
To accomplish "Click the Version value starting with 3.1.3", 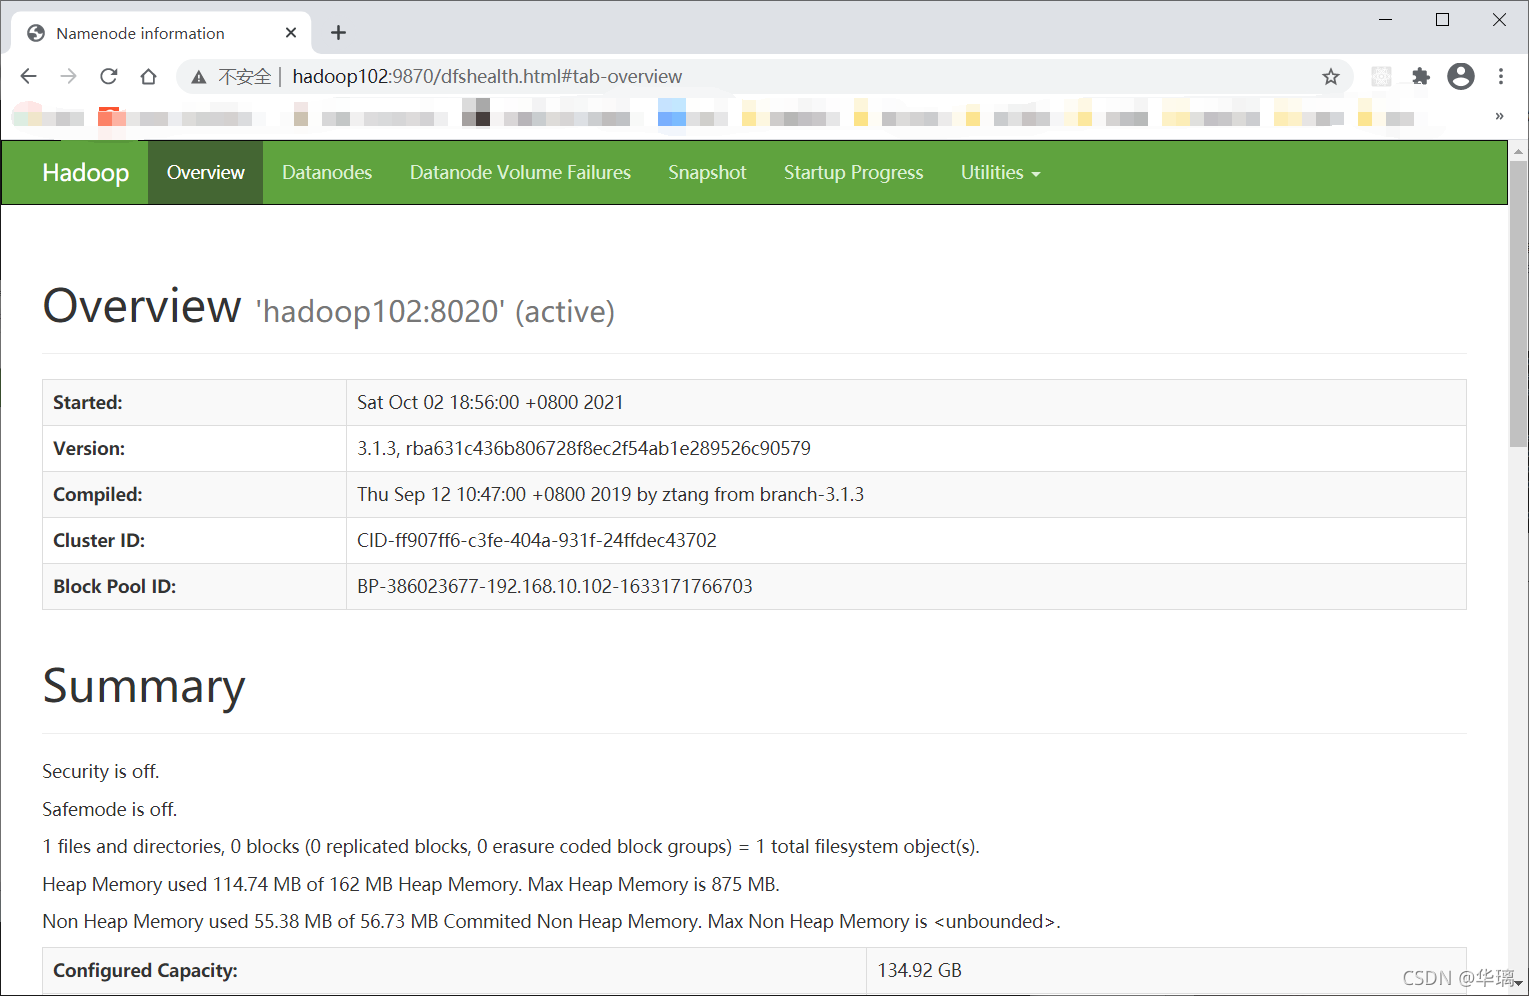I will pos(584,449).
